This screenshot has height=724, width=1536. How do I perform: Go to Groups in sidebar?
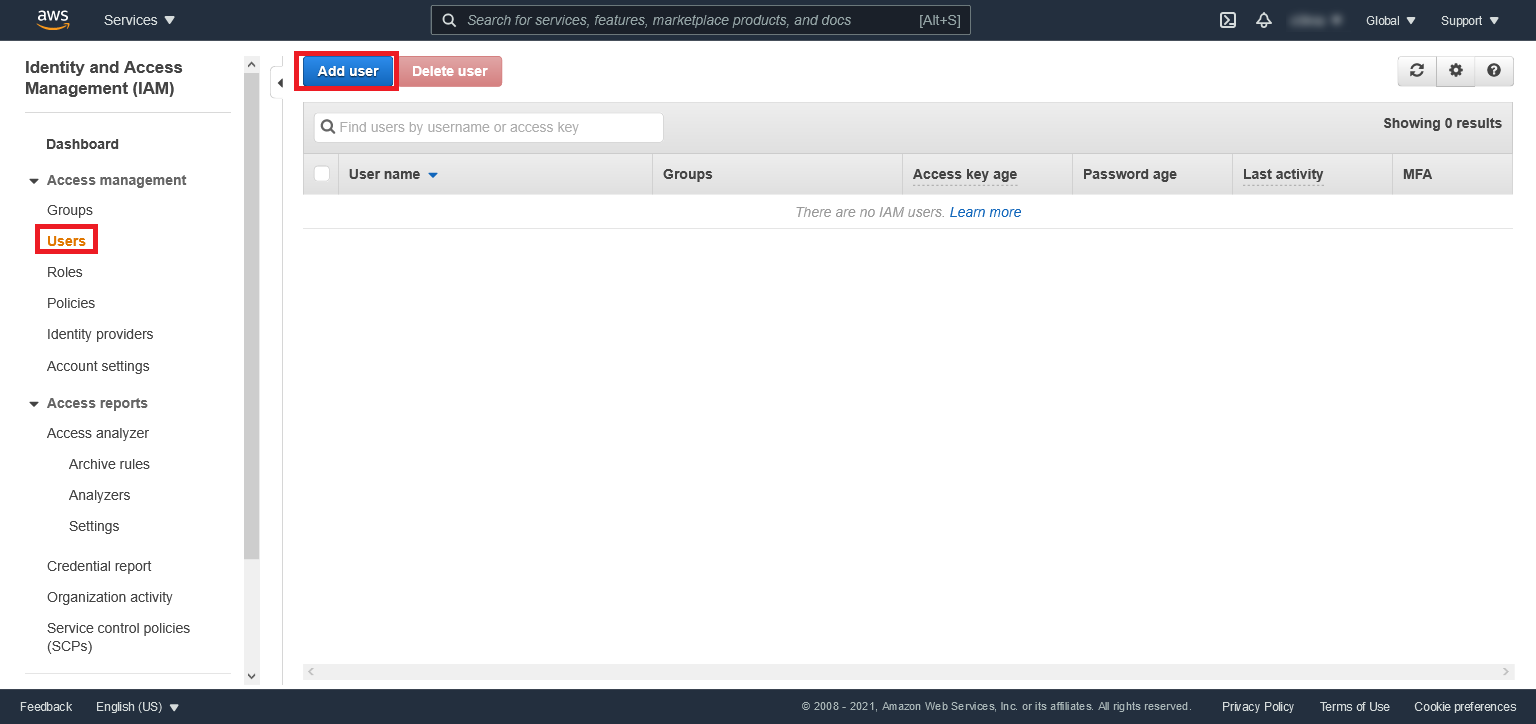pyautogui.click(x=70, y=210)
